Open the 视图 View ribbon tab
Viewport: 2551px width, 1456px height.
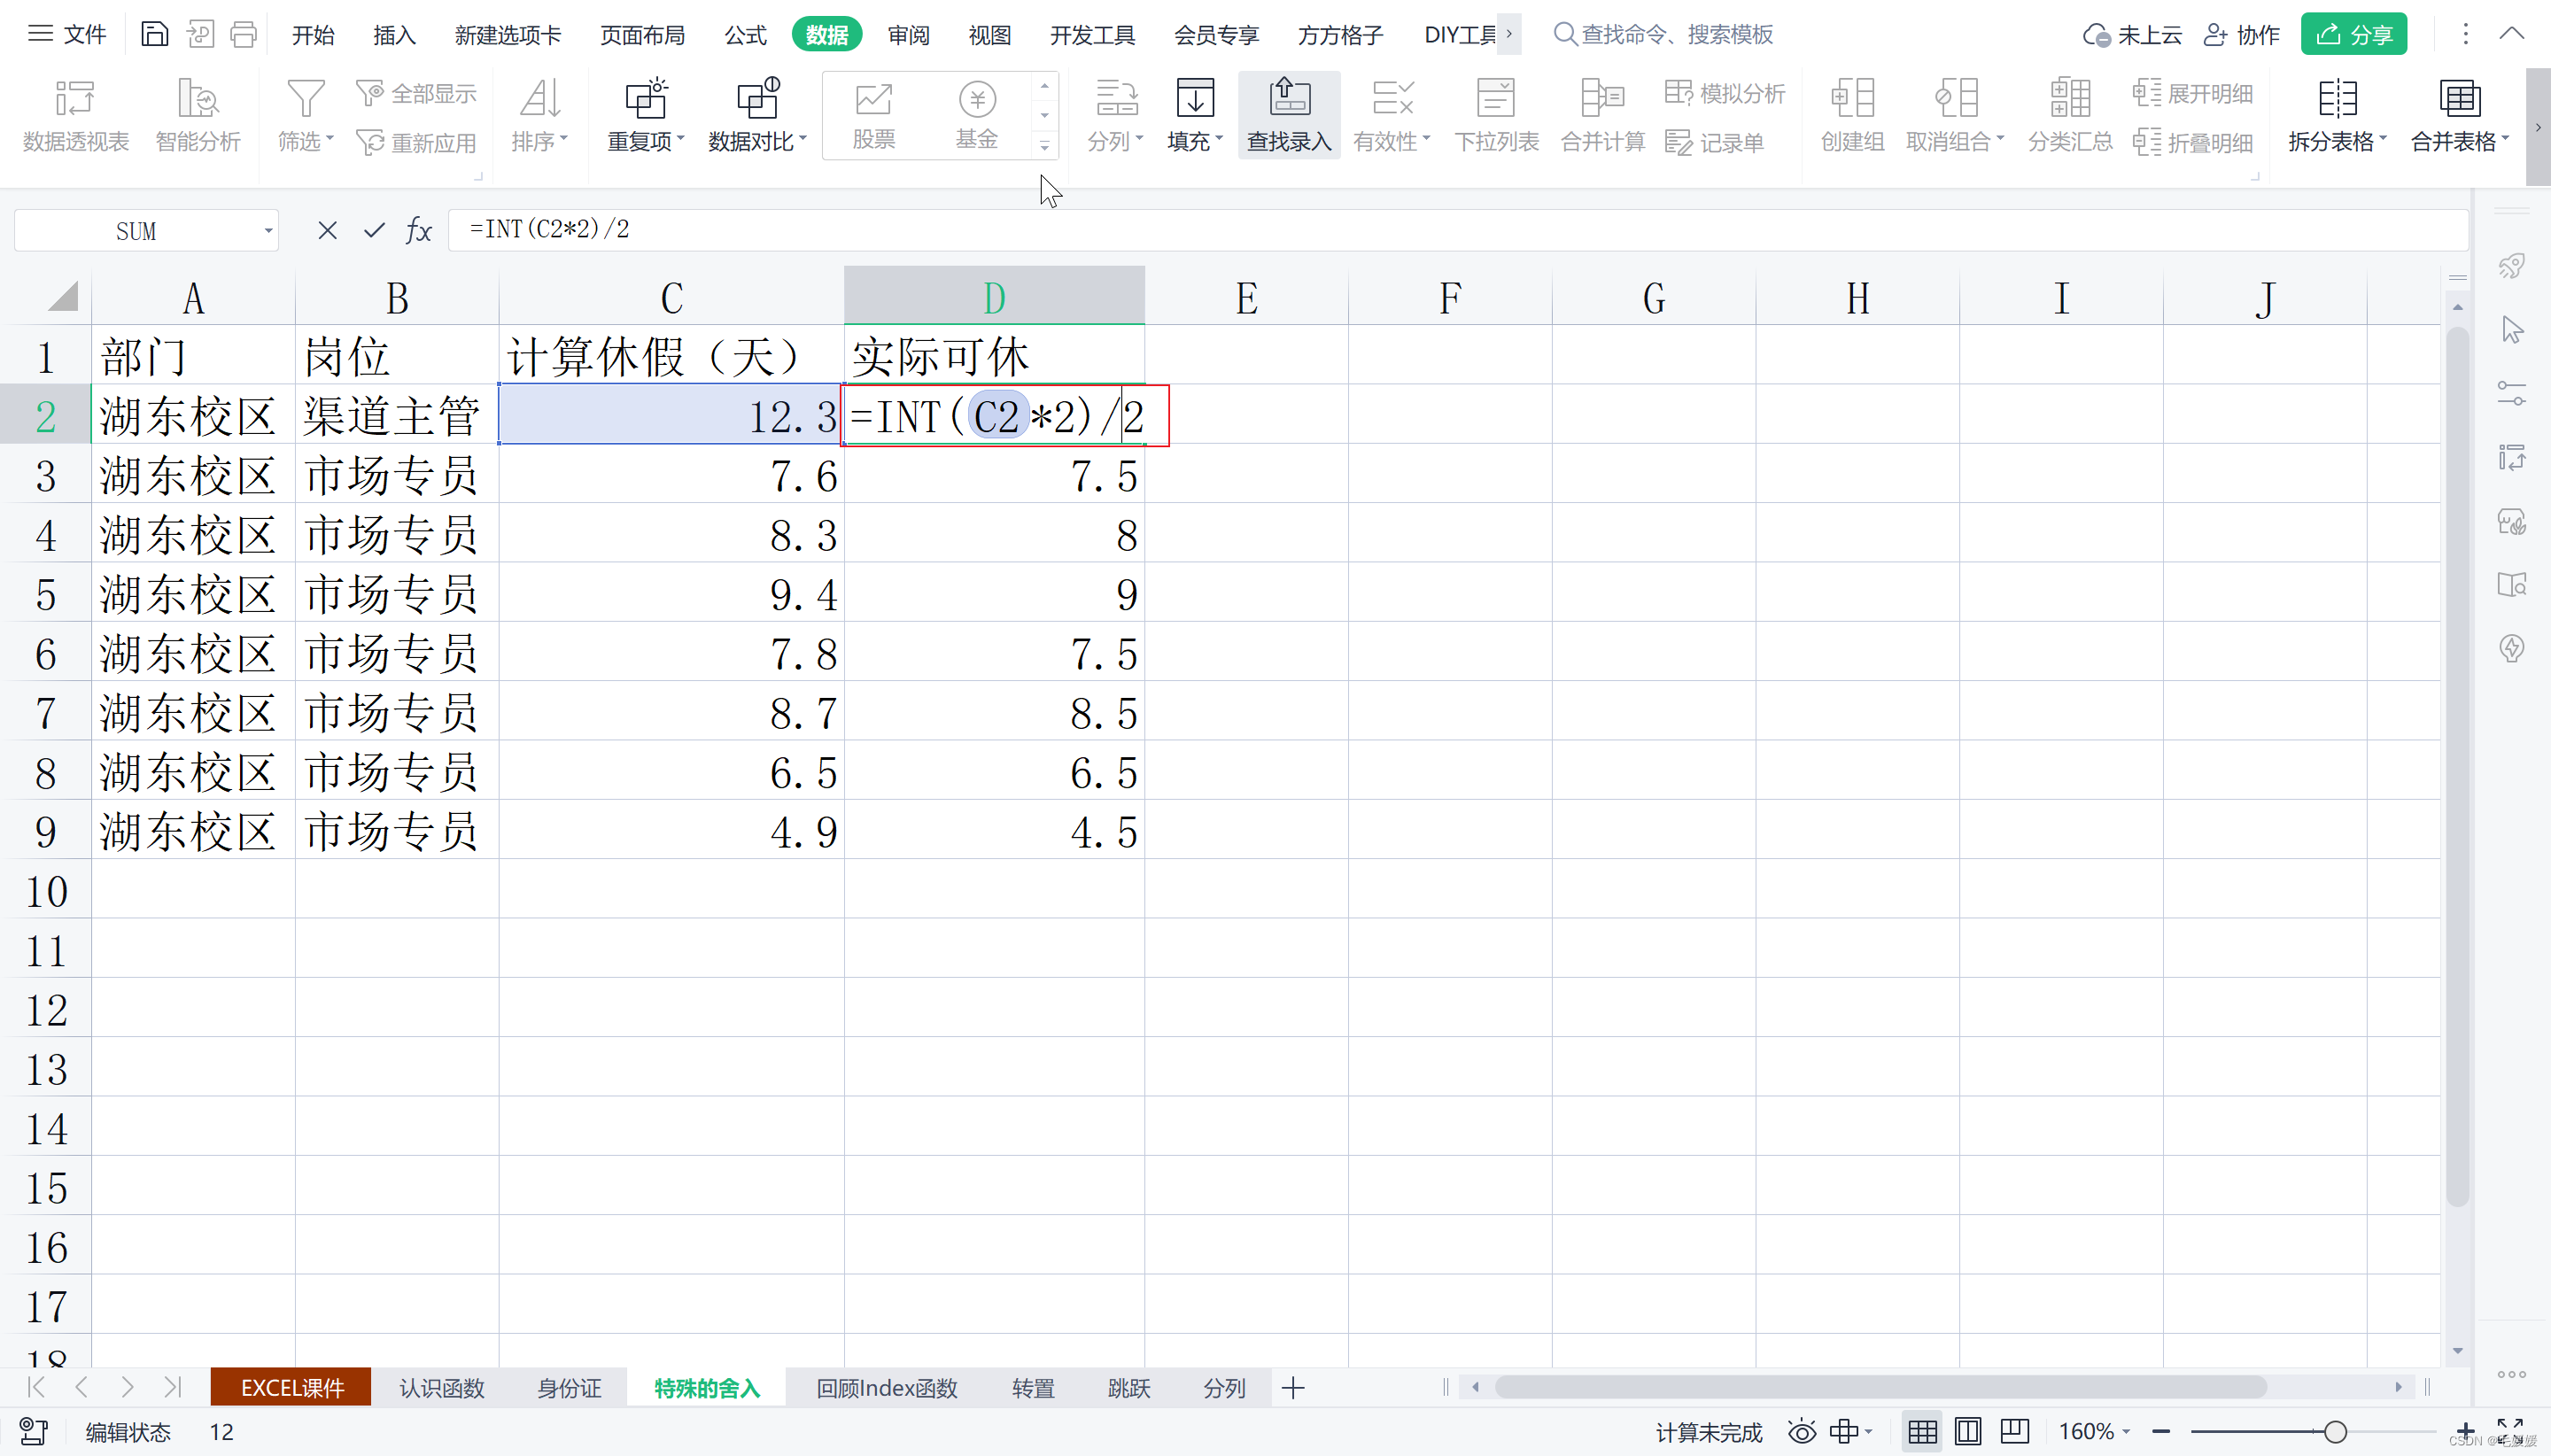click(x=989, y=35)
